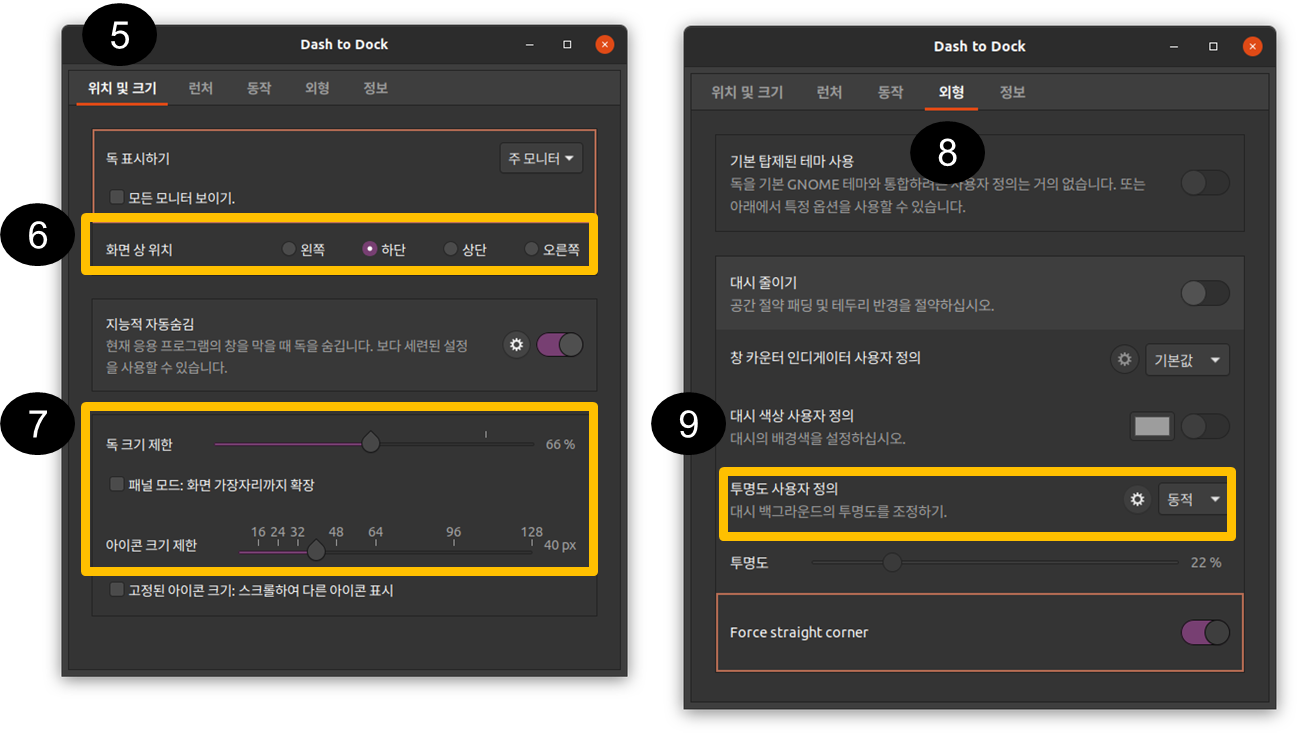The height and width of the screenshot is (737, 1301).
Task: Switch to 런처 tab in left window
Action: [201, 88]
